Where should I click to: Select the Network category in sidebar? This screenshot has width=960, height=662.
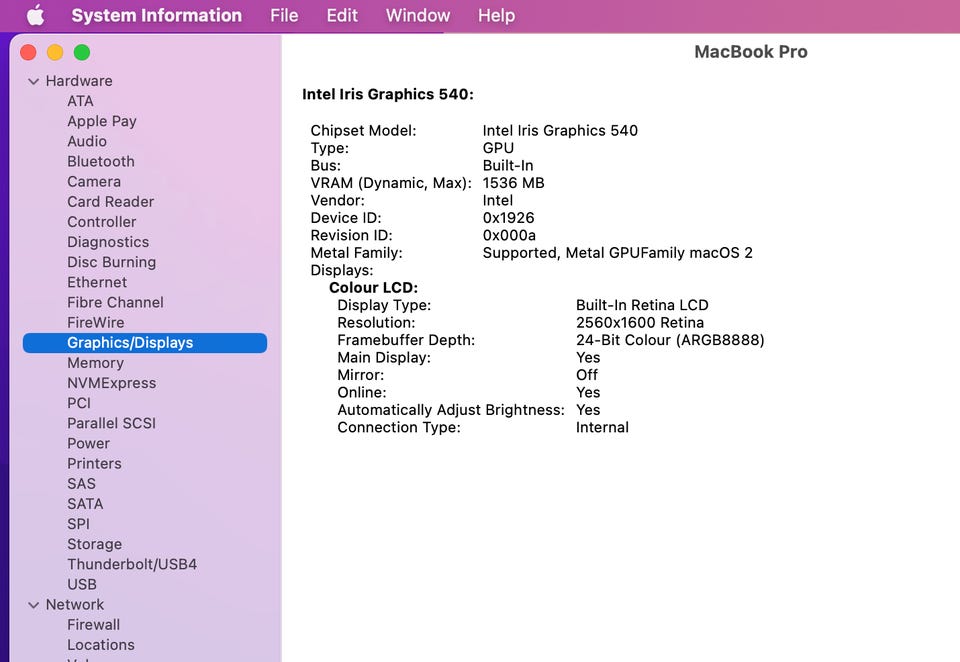75,605
